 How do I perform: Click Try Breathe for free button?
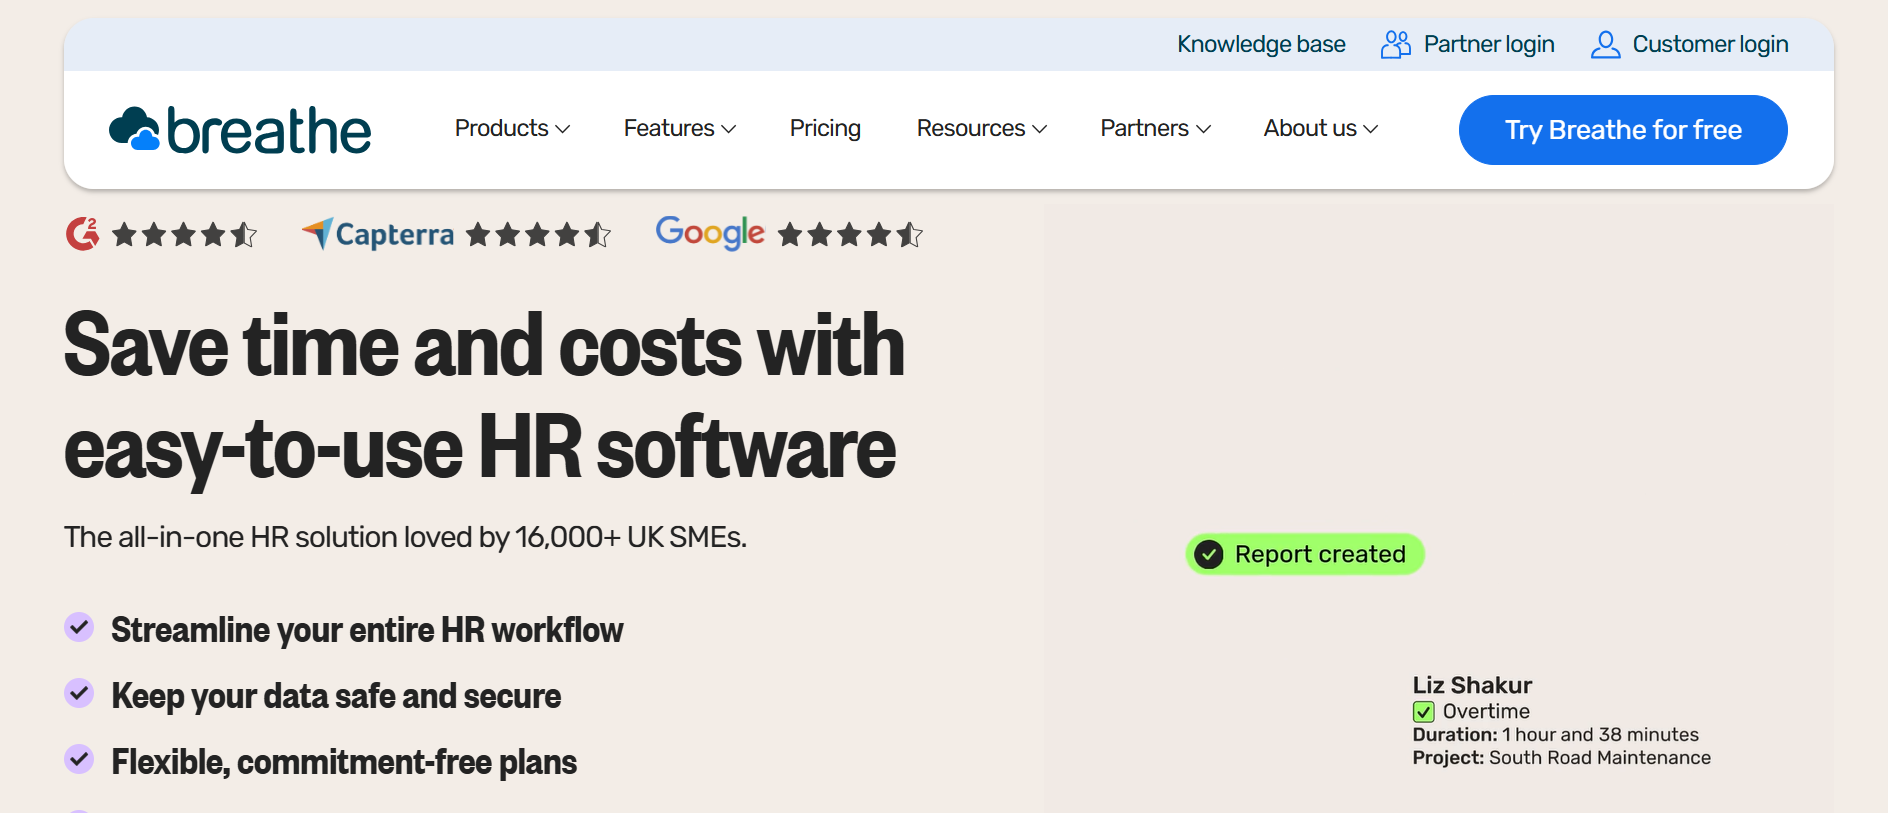[x=1623, y=130]
